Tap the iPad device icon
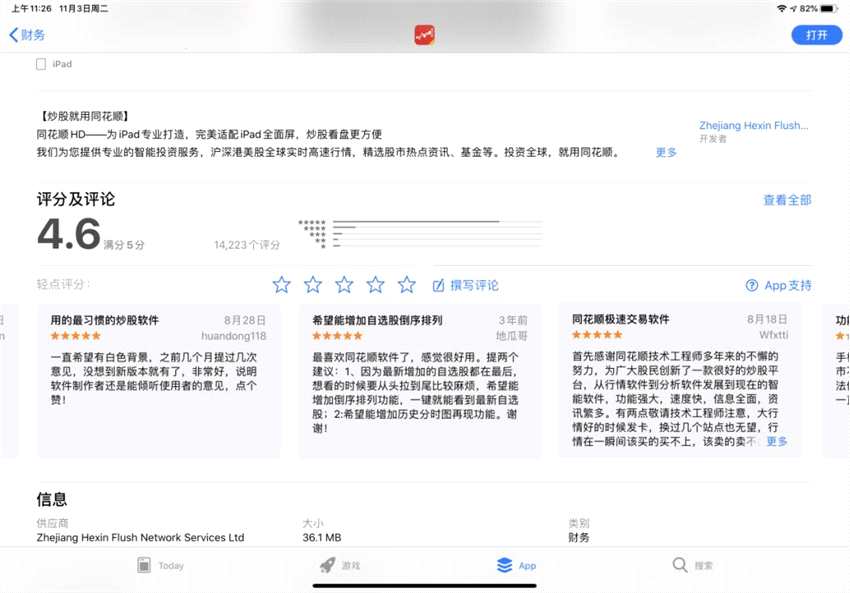 tap(41, 64)
